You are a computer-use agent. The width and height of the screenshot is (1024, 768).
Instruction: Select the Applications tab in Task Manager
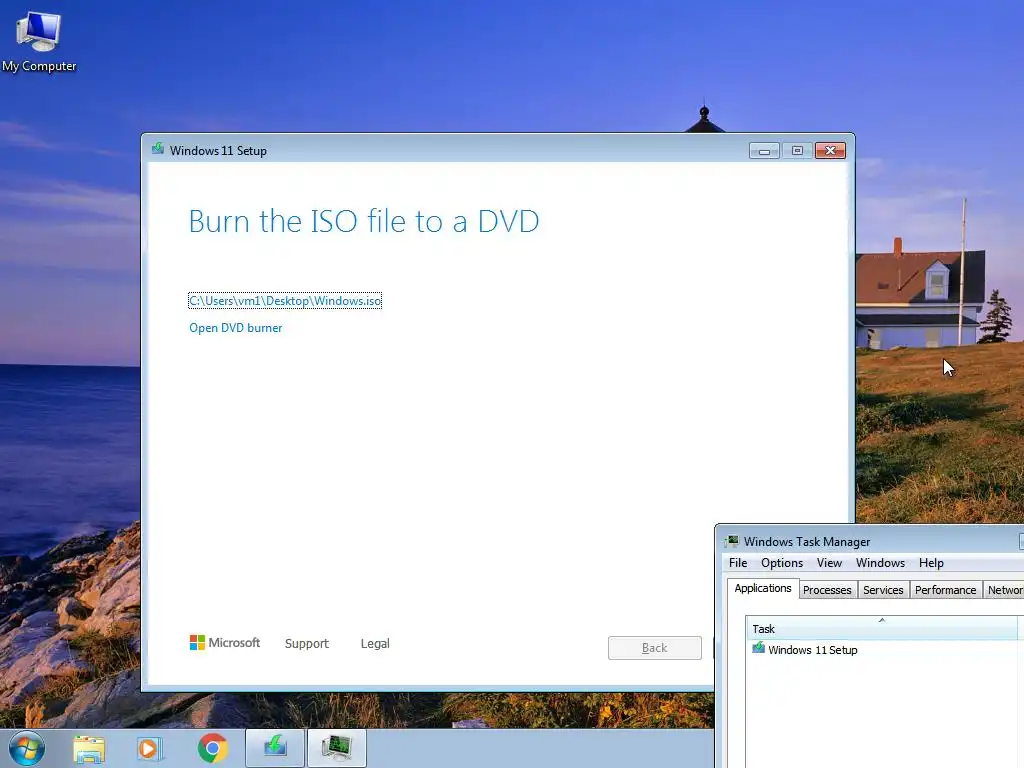[x=763, y=588]
